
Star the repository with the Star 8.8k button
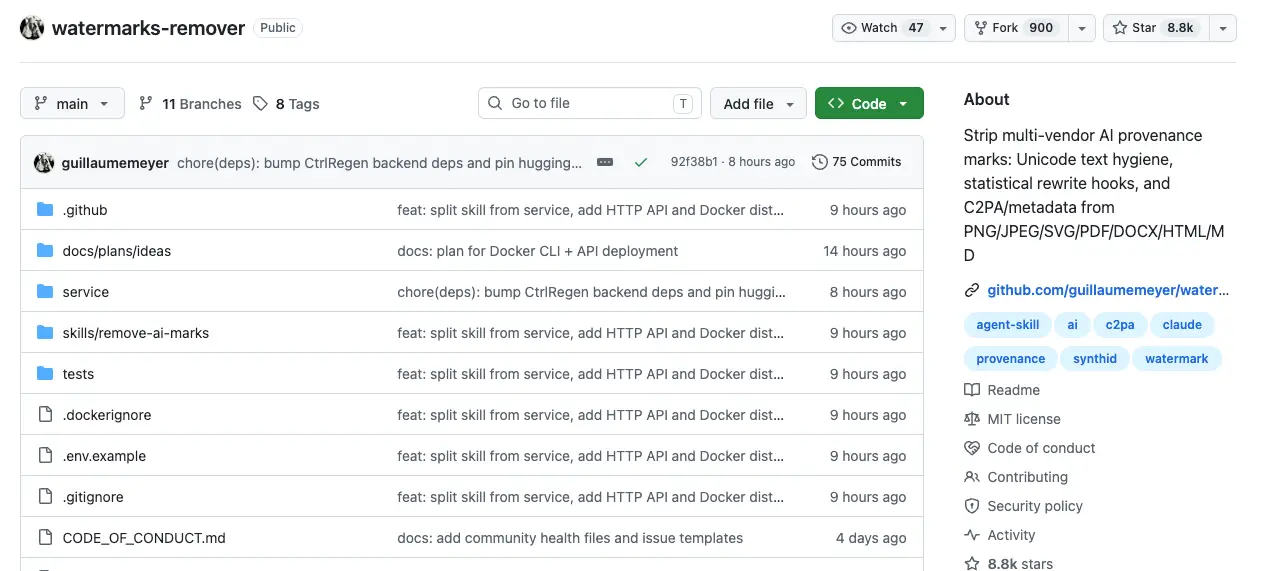[x=1156, y=28]
